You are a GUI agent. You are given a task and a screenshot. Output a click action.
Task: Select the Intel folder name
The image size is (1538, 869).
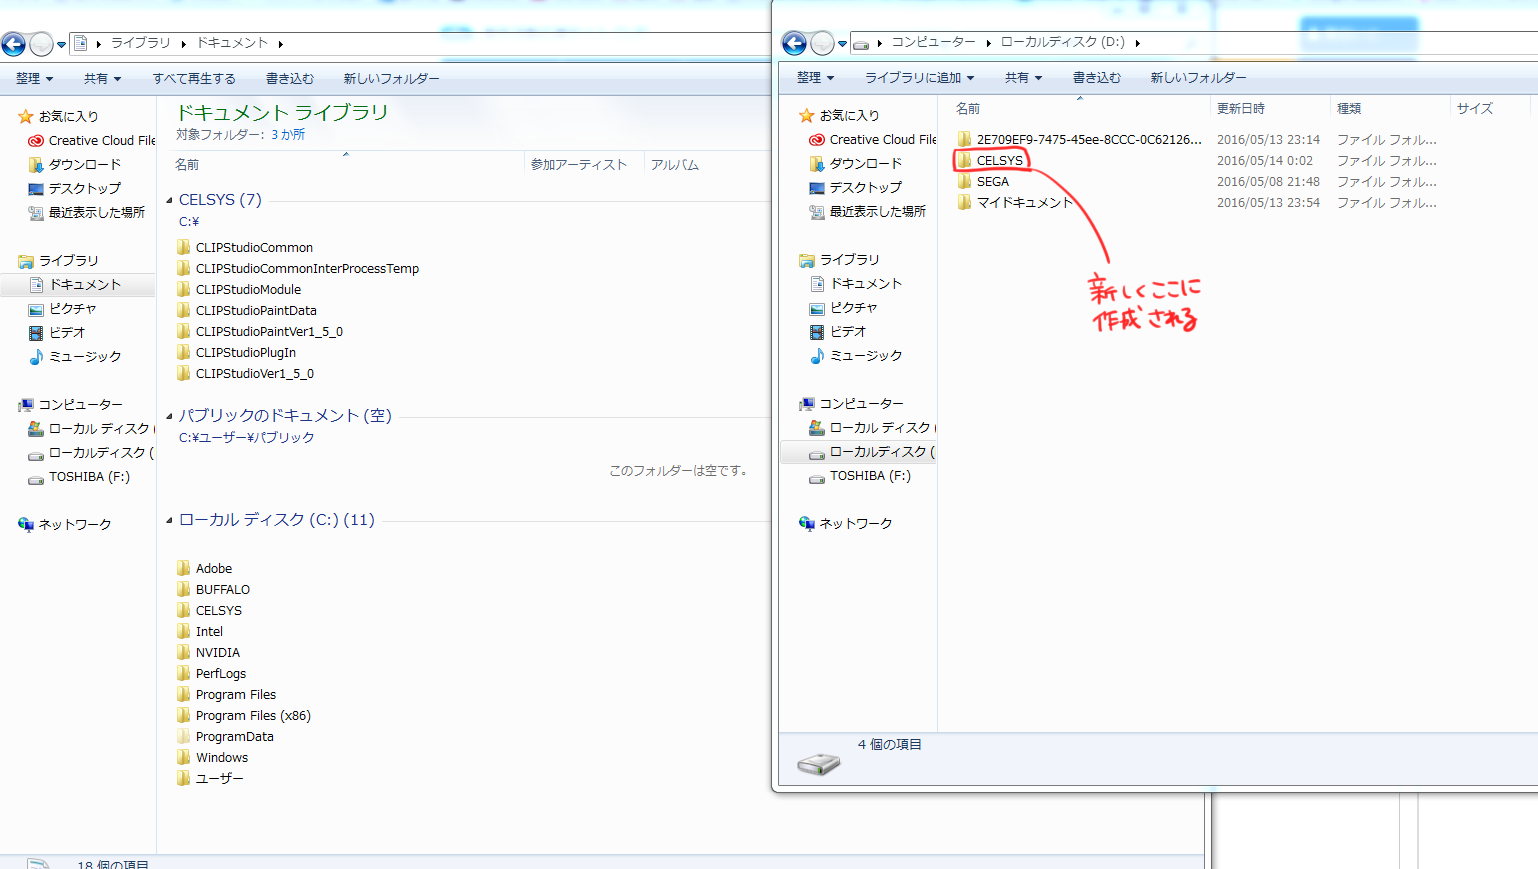(x=209, y=631)
